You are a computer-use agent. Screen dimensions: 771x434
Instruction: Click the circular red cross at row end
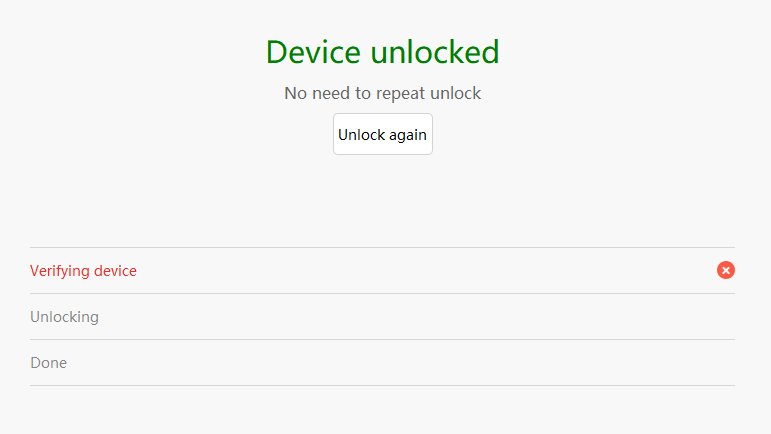coord(726,270)
